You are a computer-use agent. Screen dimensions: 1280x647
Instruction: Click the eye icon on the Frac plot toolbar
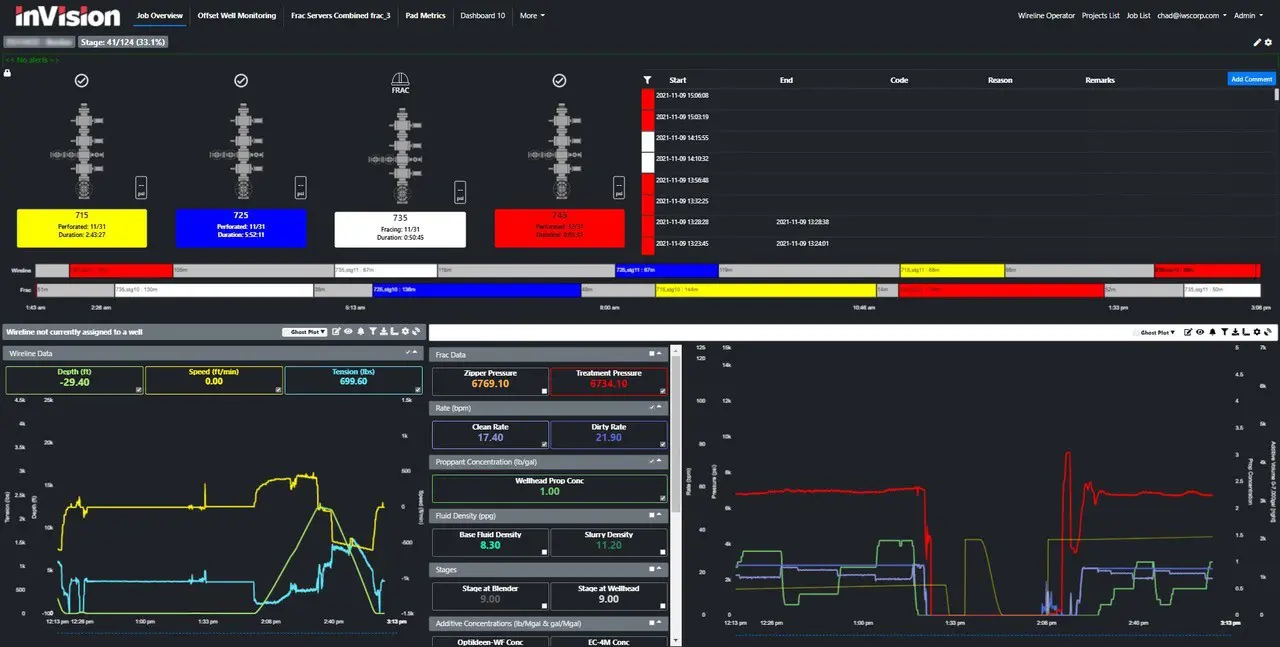pos(1200,332)
